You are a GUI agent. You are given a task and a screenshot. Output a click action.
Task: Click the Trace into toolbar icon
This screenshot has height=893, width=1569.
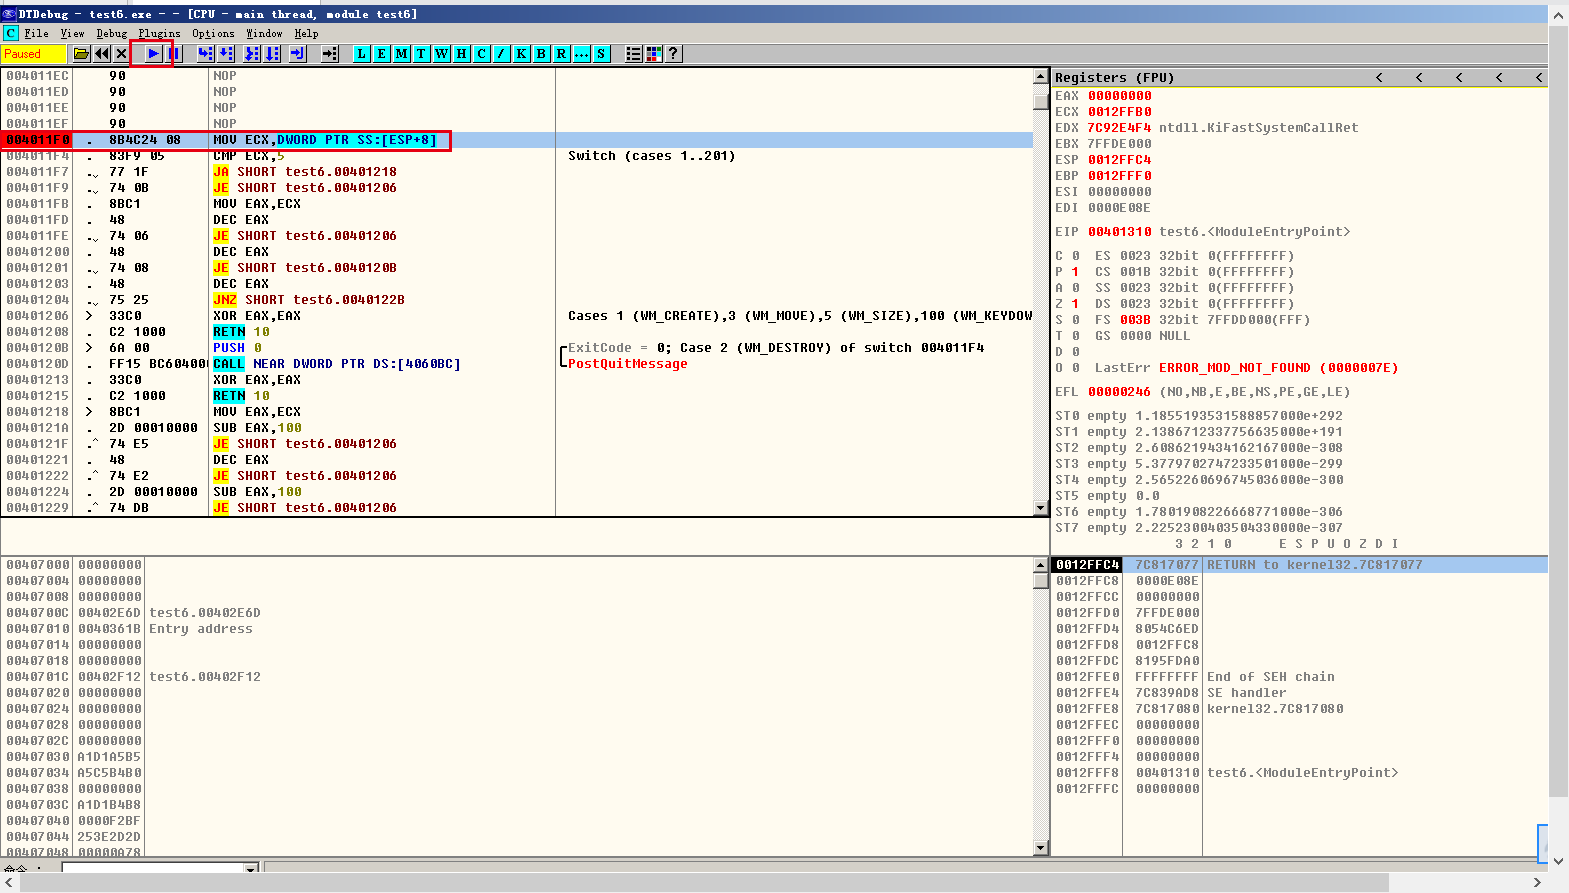click(x=252, y=54)
